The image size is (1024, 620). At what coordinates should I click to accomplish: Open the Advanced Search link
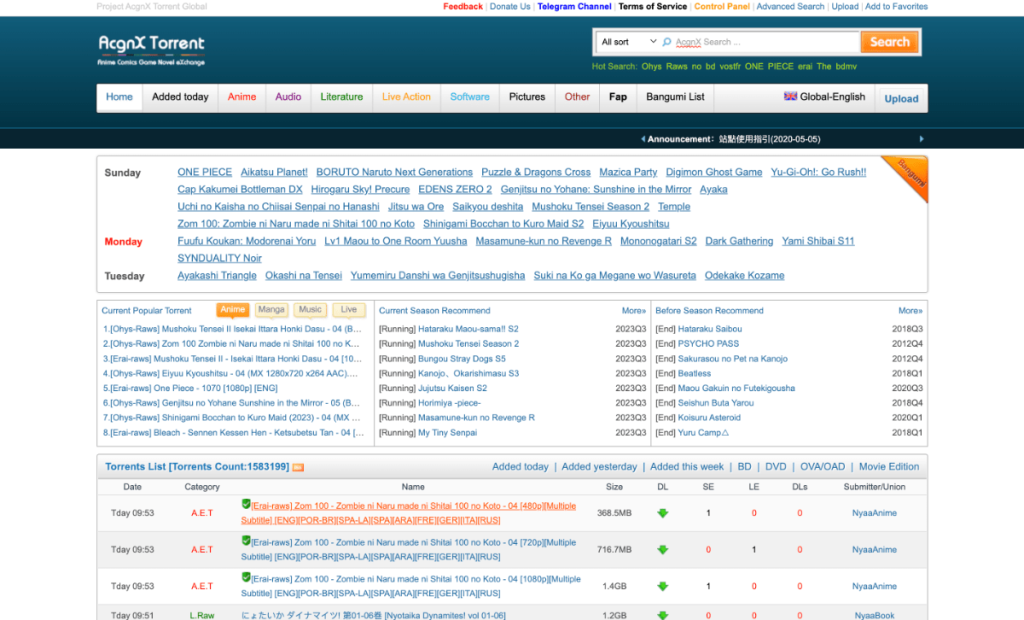(790, 7)
